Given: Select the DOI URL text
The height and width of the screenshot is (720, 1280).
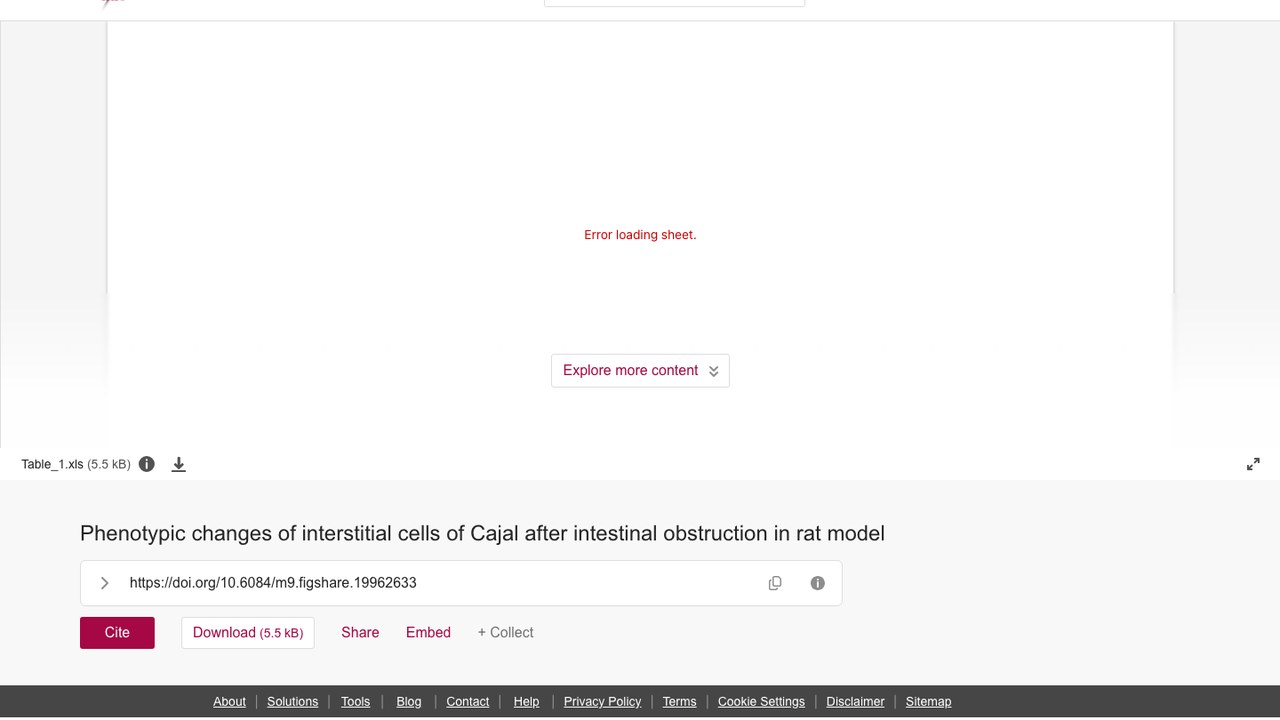Looking at the screenshot, I should coord(273,583).
